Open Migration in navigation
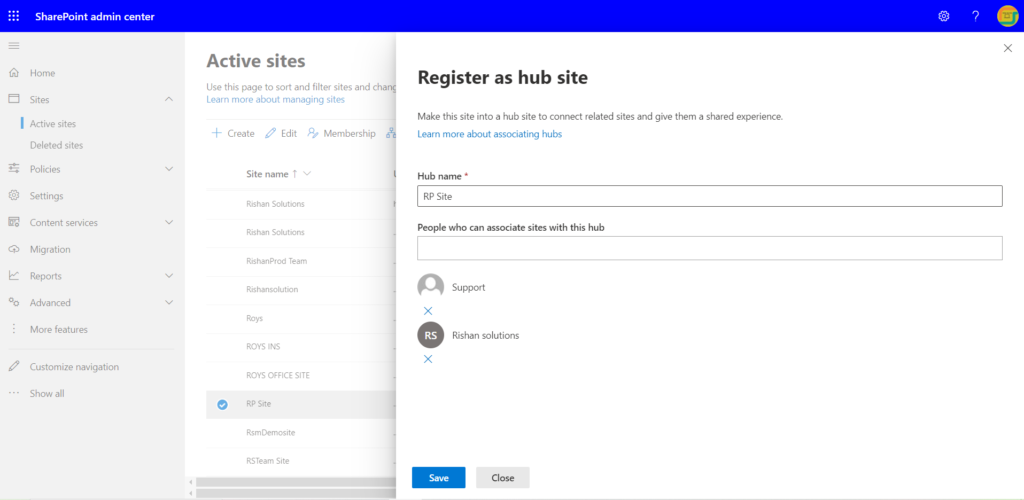Screen dimensions: 1024x500 pyautogui.click(x=50, y=249)
